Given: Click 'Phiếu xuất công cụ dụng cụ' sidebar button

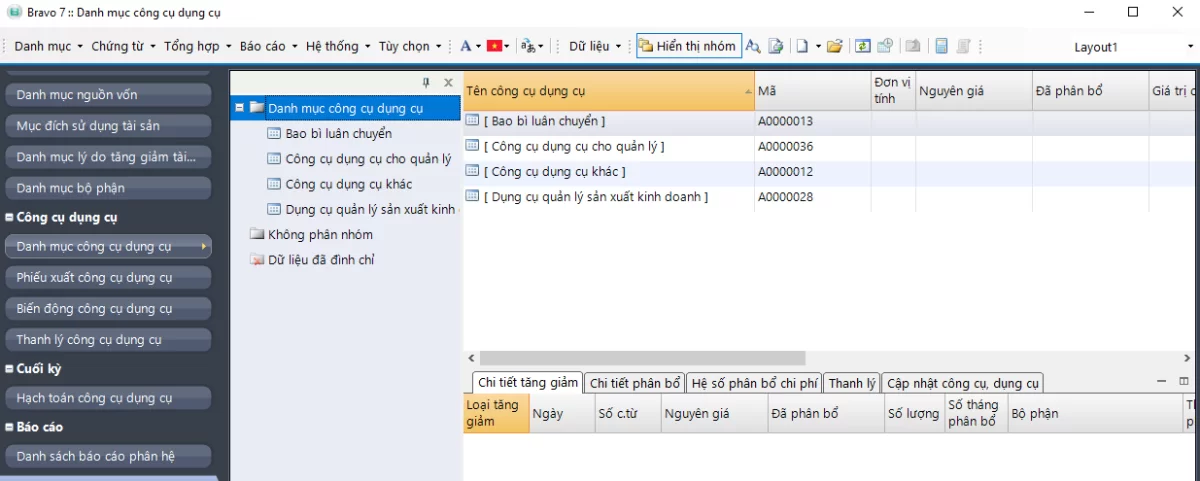Looking at the screenshot, I should point(108,277).
